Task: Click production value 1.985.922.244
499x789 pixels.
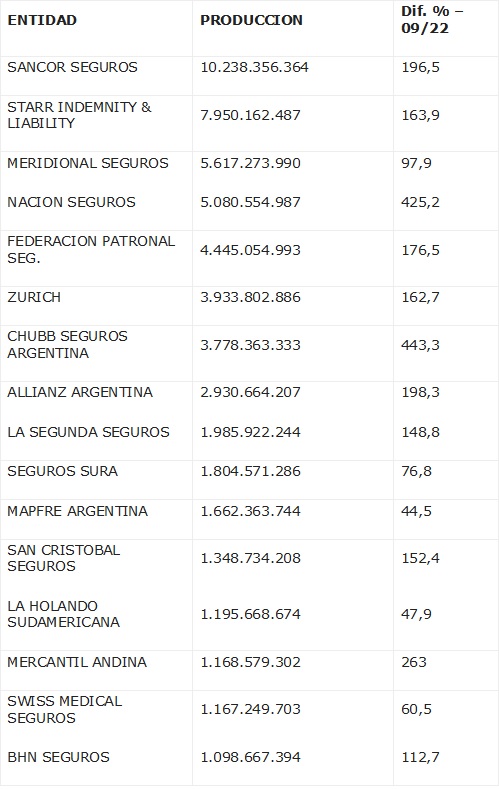Action: coord(251,432)
